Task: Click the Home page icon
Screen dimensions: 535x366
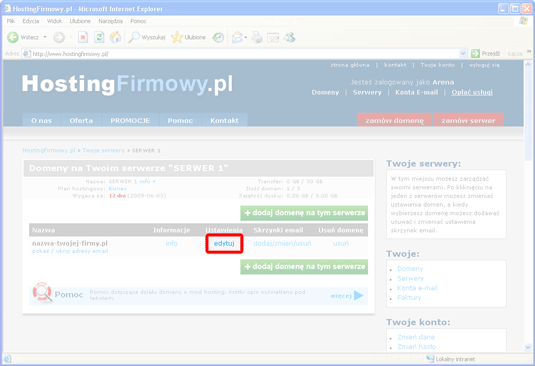Action: click(x=115, y=37)
